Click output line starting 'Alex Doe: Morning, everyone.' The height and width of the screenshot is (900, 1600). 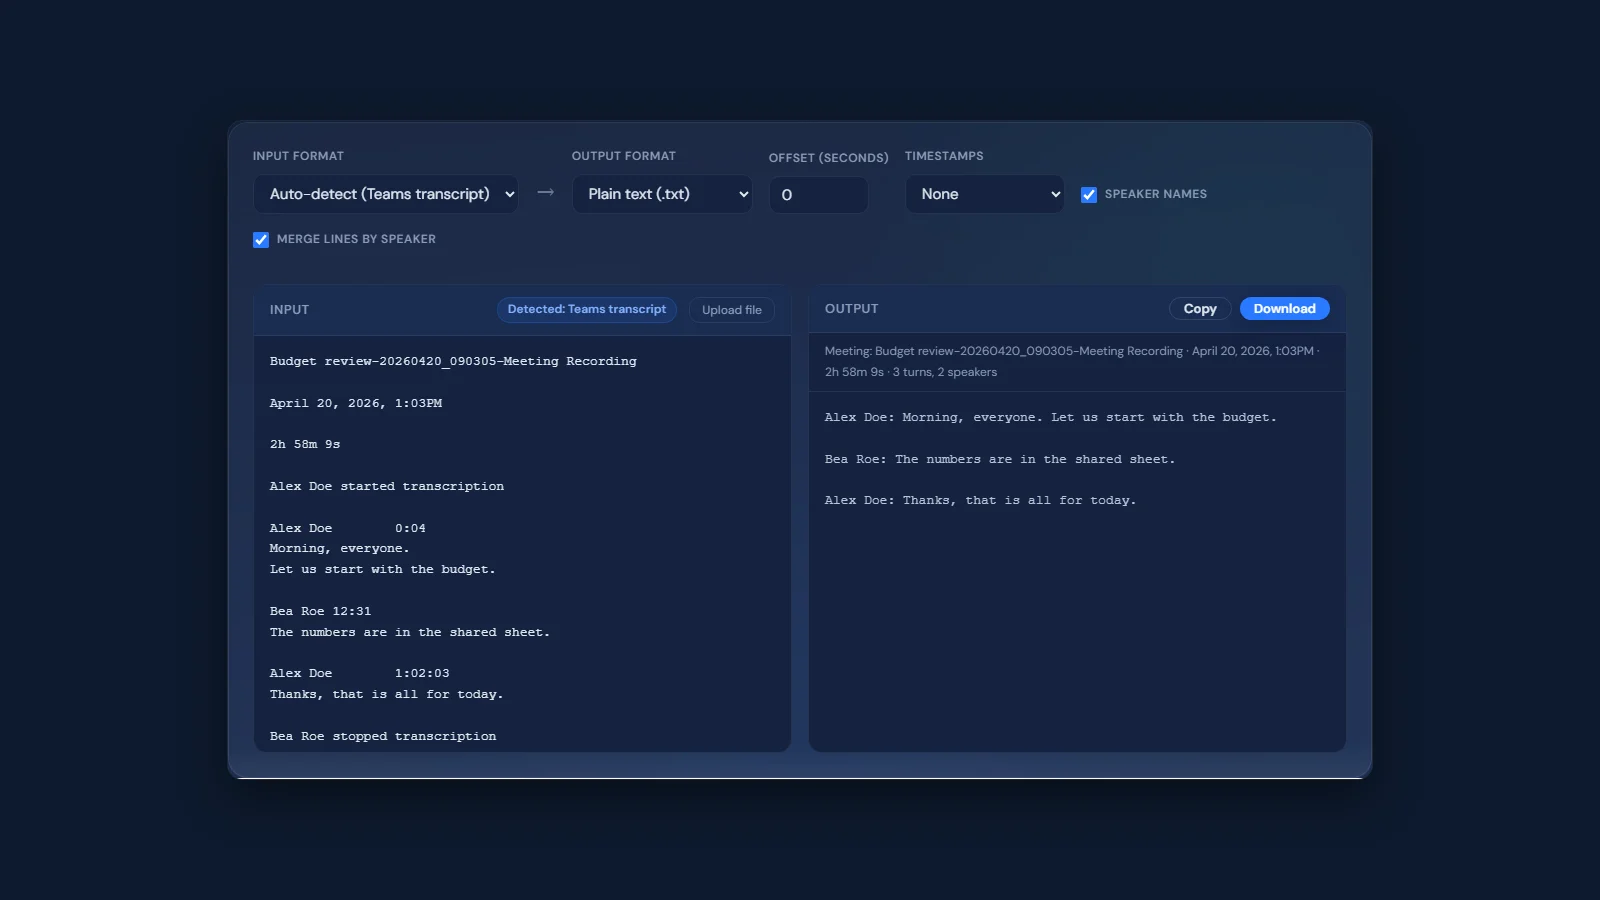(1050, 417)
